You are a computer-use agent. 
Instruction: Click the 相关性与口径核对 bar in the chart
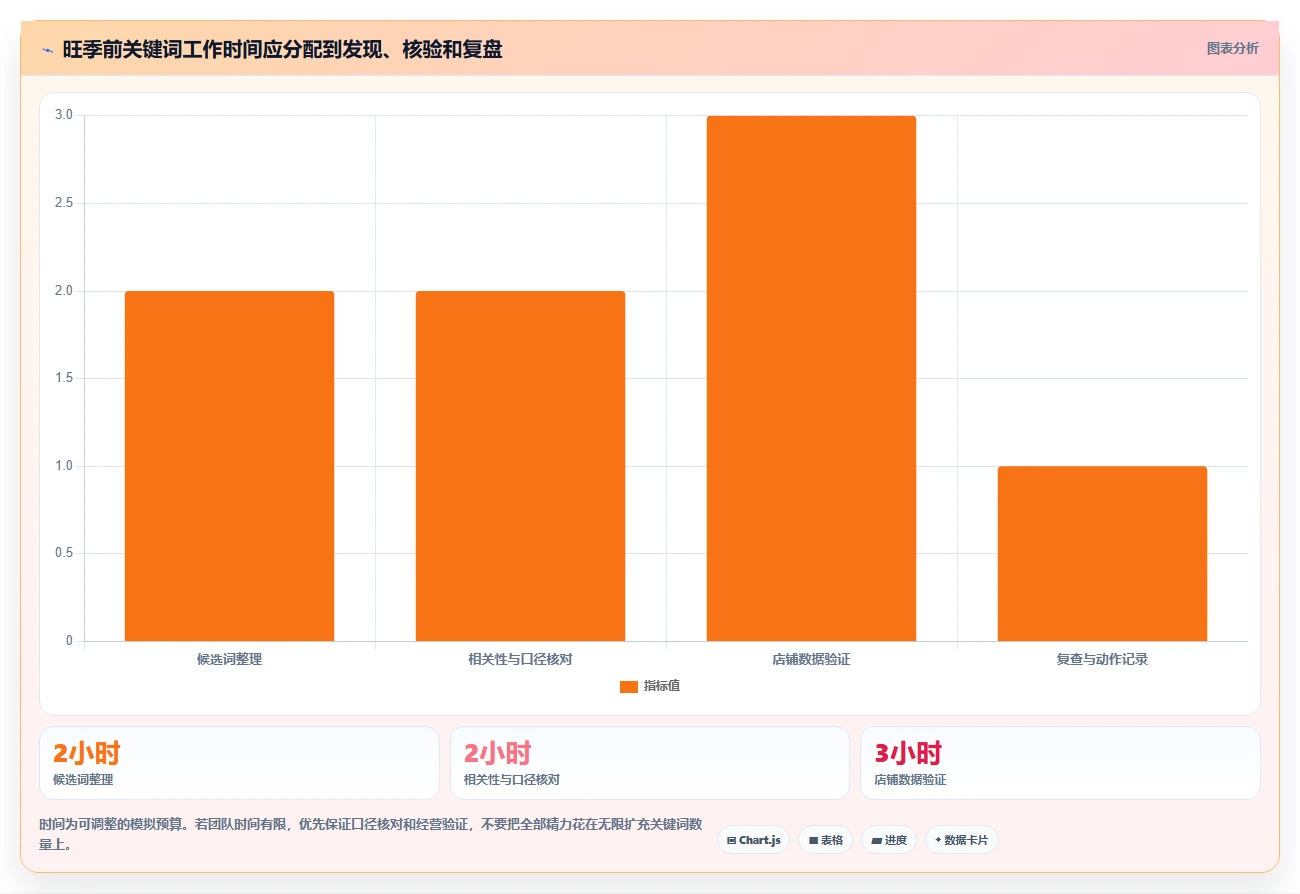520,466
